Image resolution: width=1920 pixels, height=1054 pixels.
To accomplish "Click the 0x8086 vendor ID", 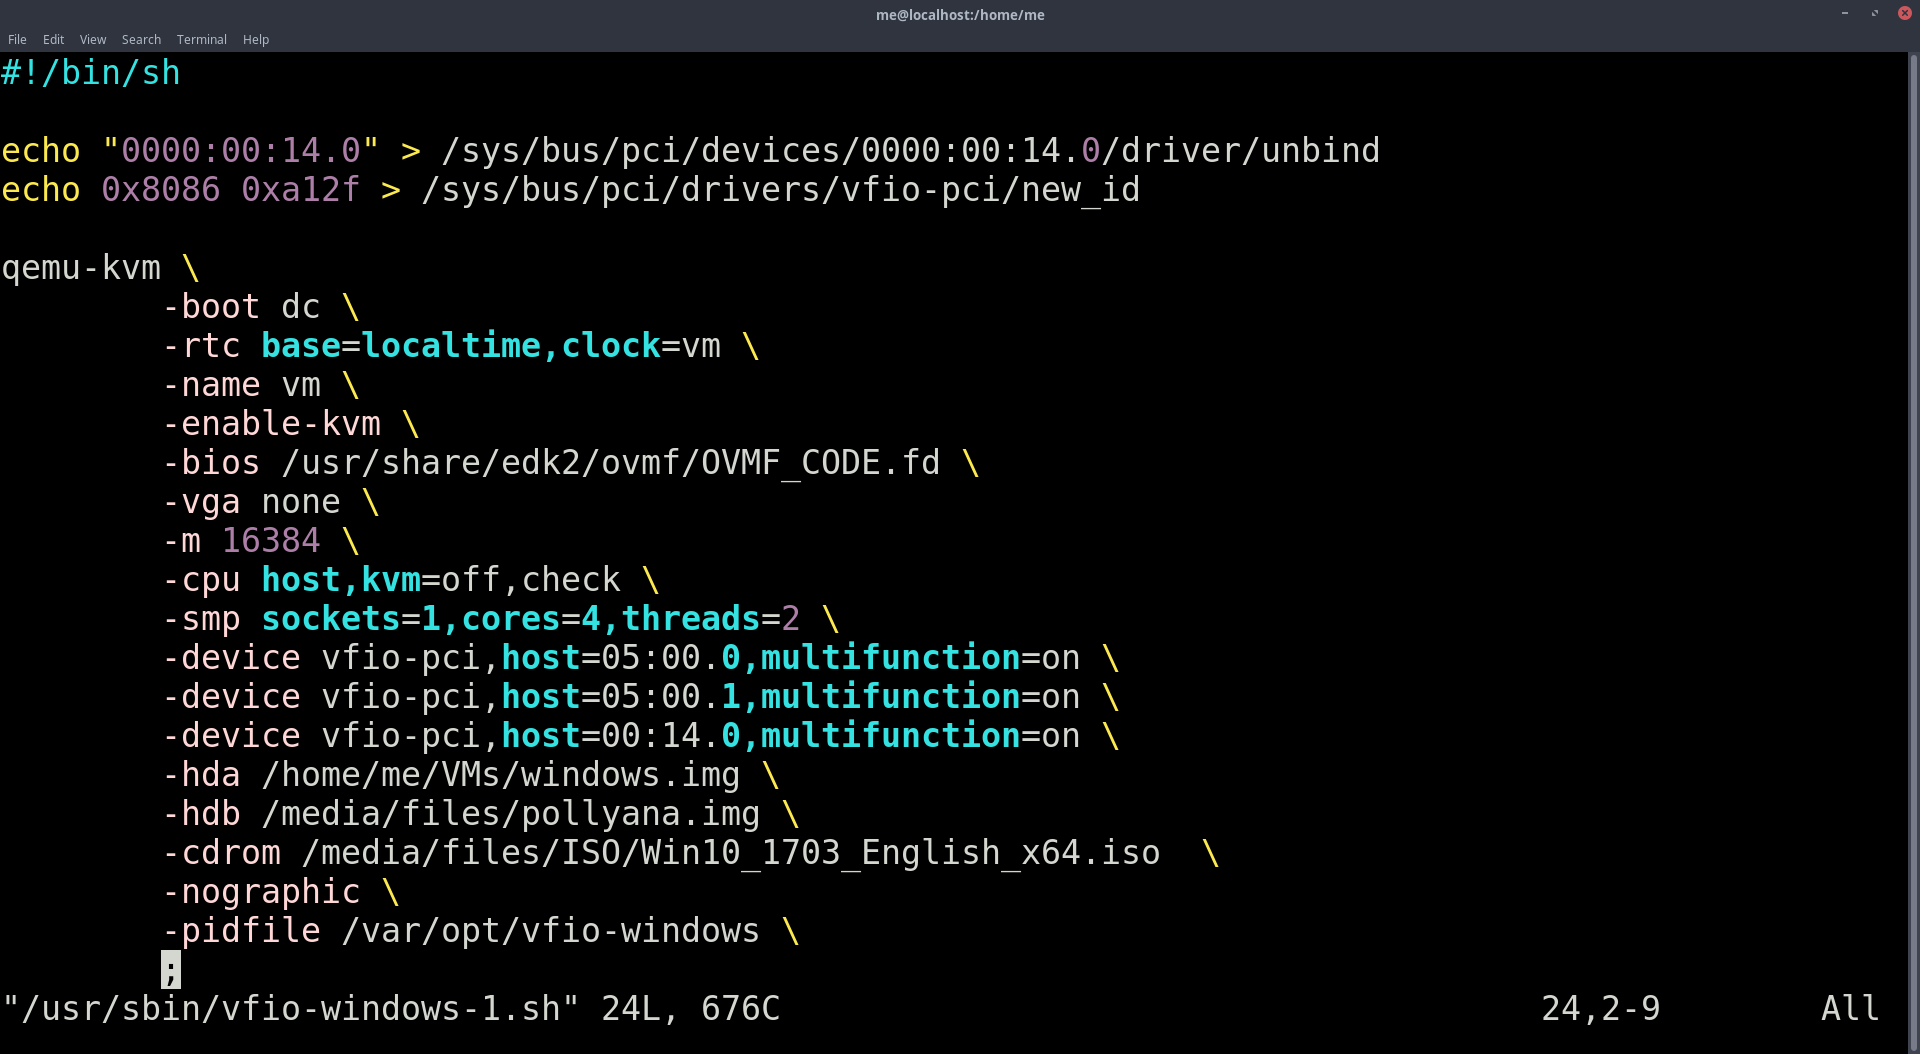I will pyautogui.click(x=160, y=190).
